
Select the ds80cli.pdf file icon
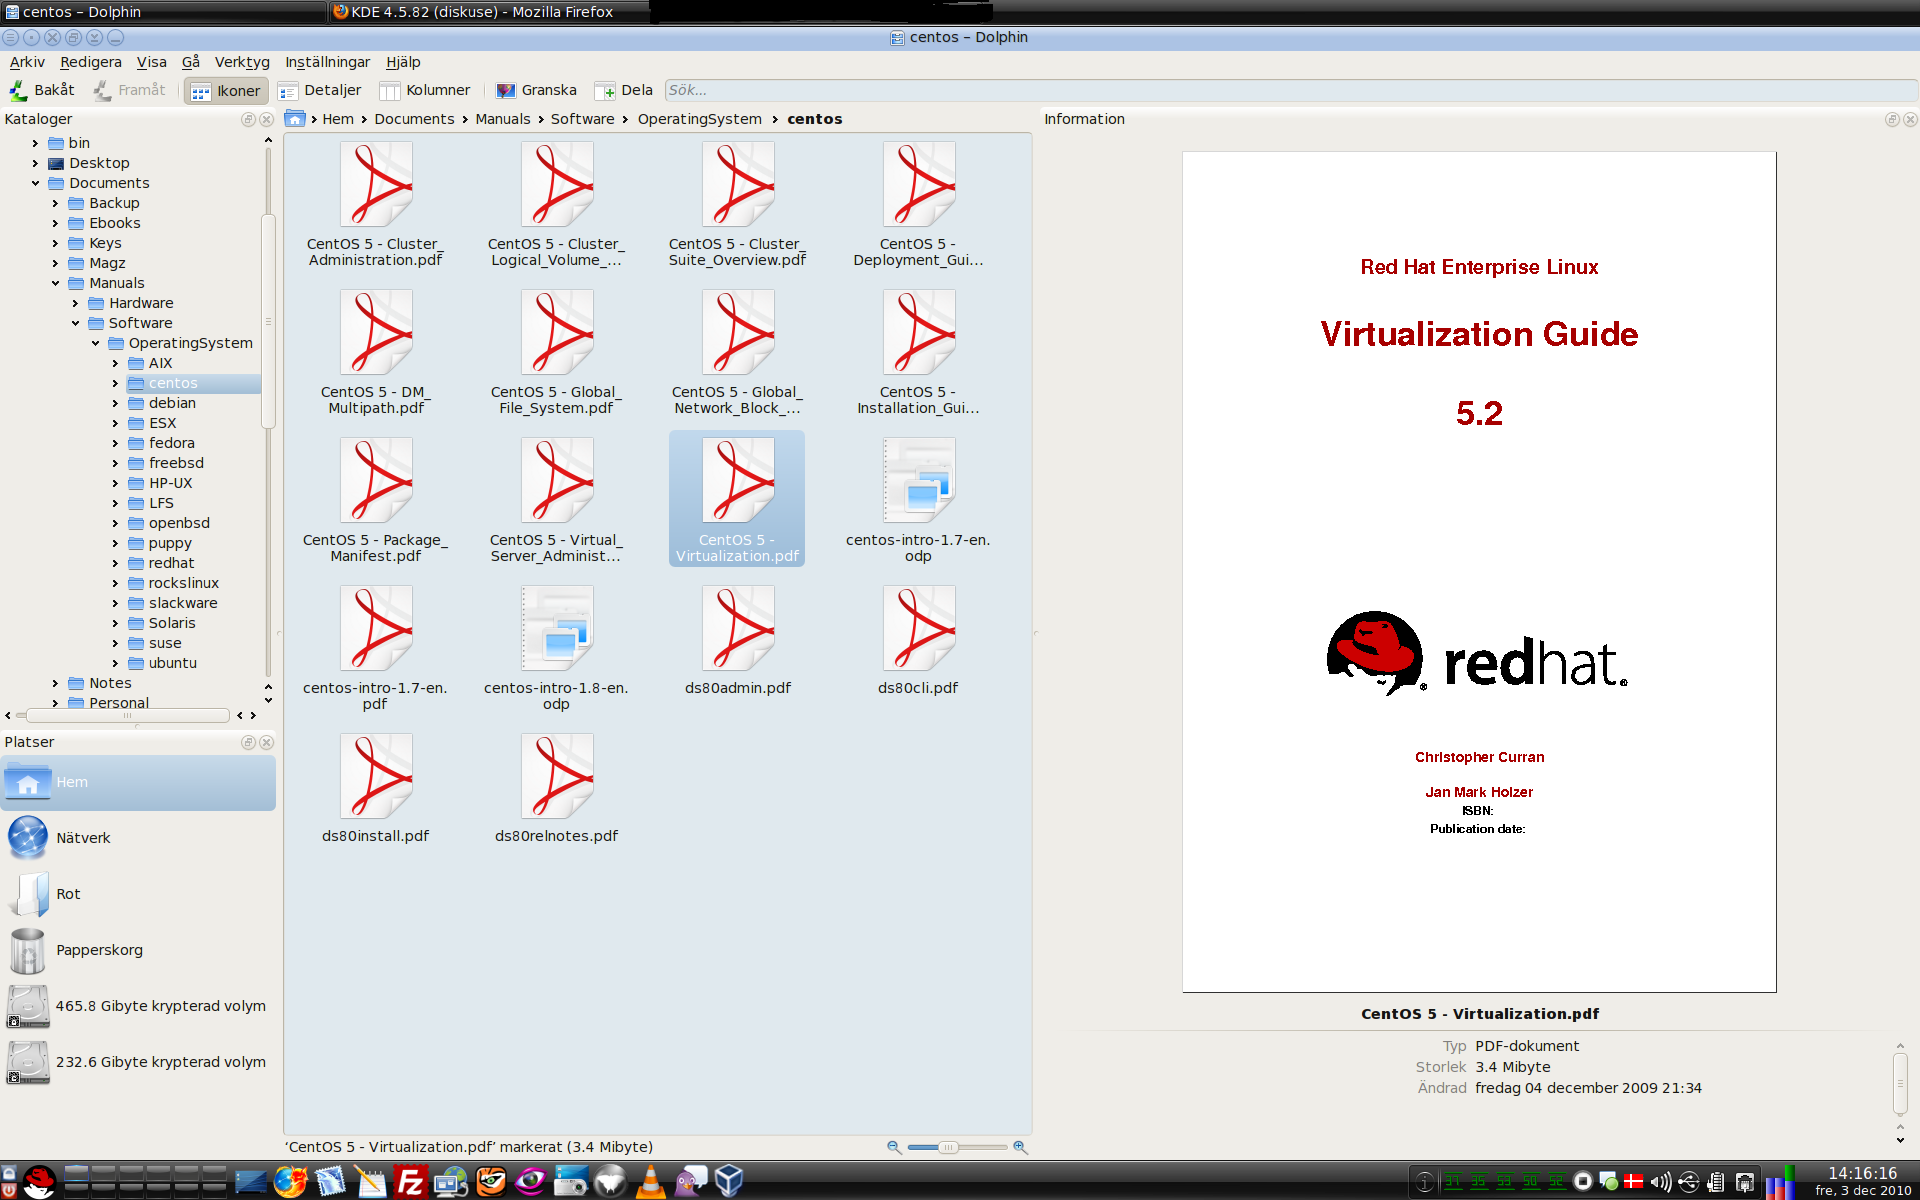(918, 629)
